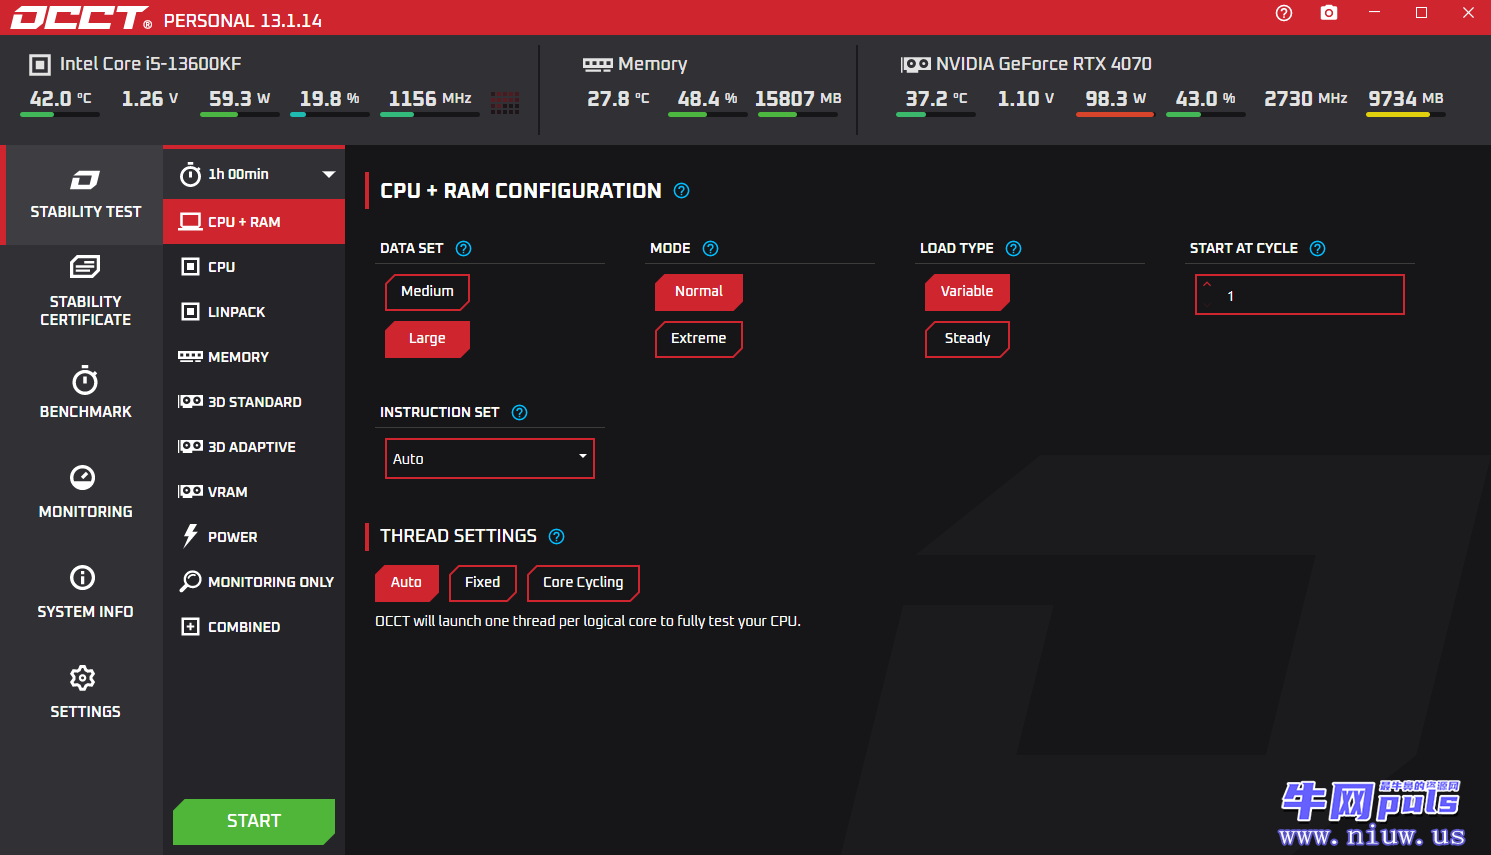Click the CPU chip icon beside Intel Core
Screen dimensions: 1491x855
[x=40, y=65]
